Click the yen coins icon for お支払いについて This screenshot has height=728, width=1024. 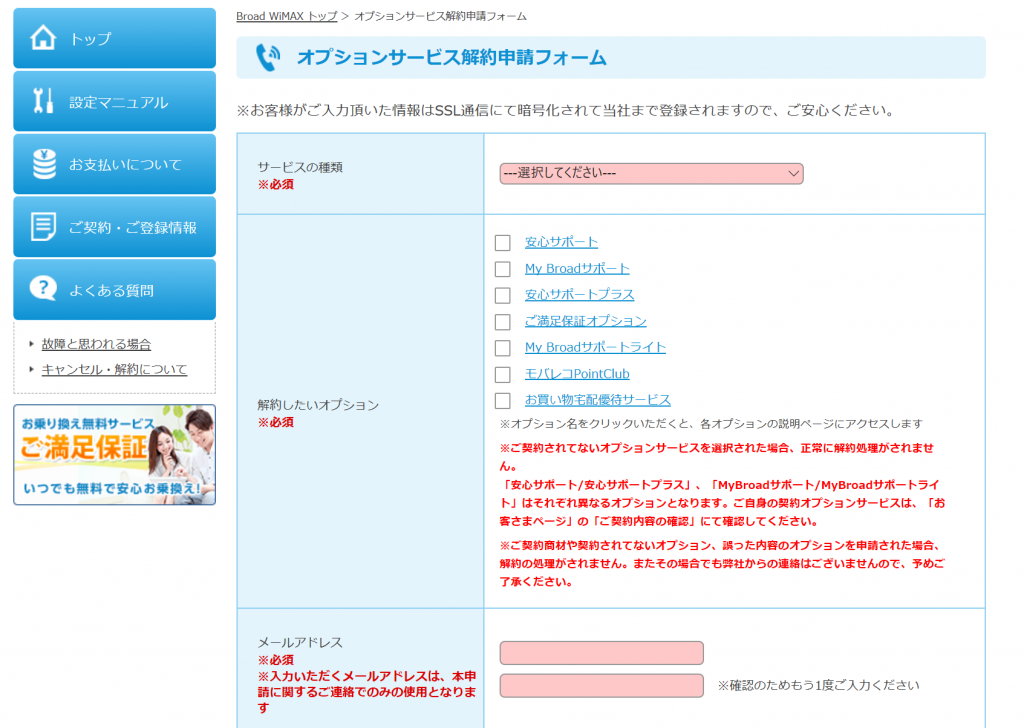[x=44, y=164]
